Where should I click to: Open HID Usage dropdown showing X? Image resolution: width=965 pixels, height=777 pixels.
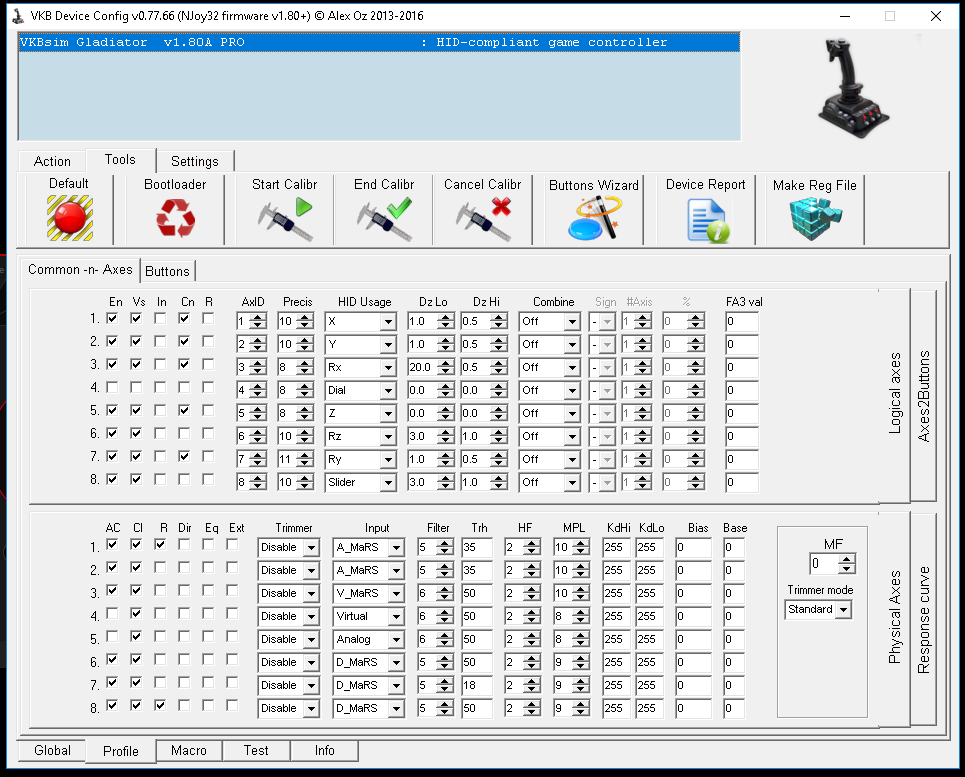388,322
